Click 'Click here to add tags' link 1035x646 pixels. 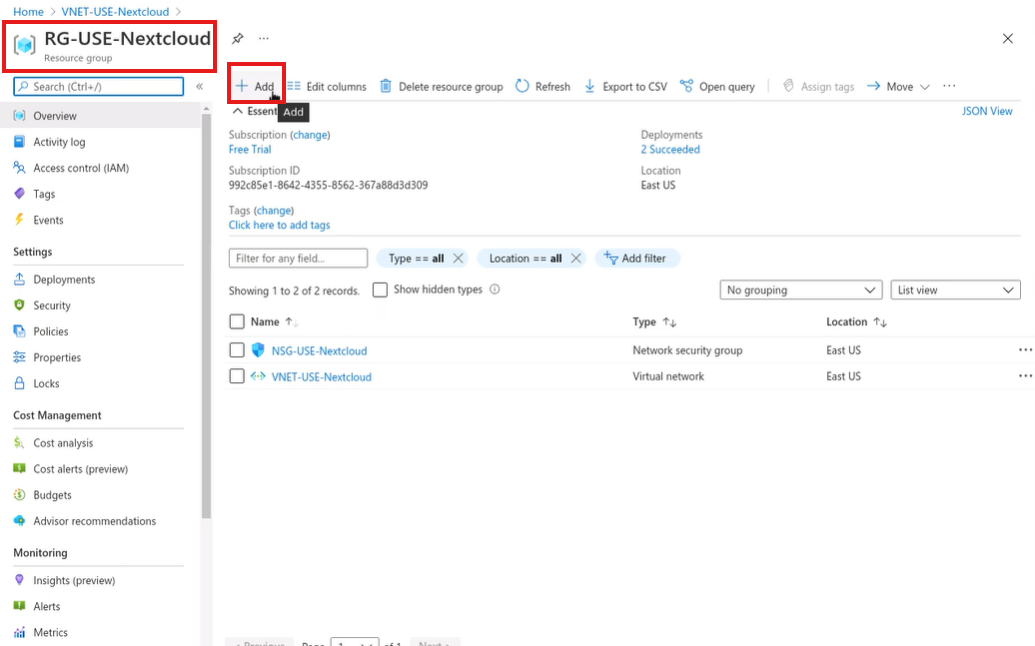pos(279,225)
